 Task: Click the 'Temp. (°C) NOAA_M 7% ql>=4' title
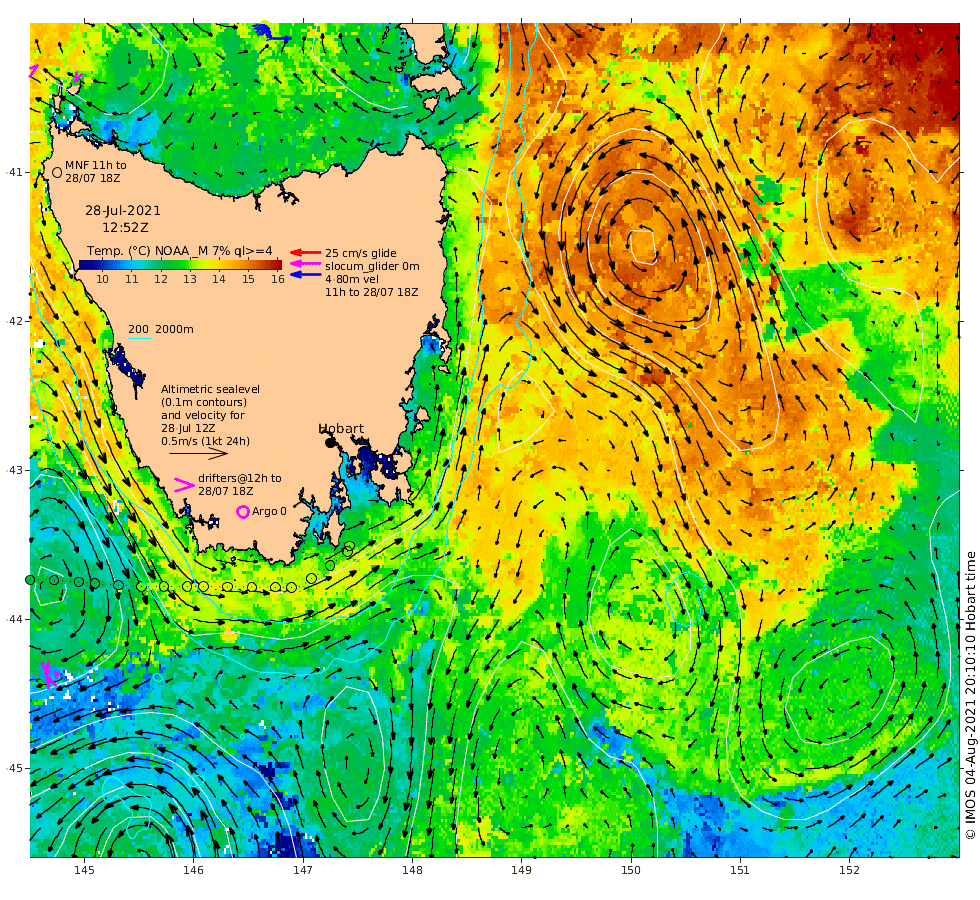pos(179,251)
